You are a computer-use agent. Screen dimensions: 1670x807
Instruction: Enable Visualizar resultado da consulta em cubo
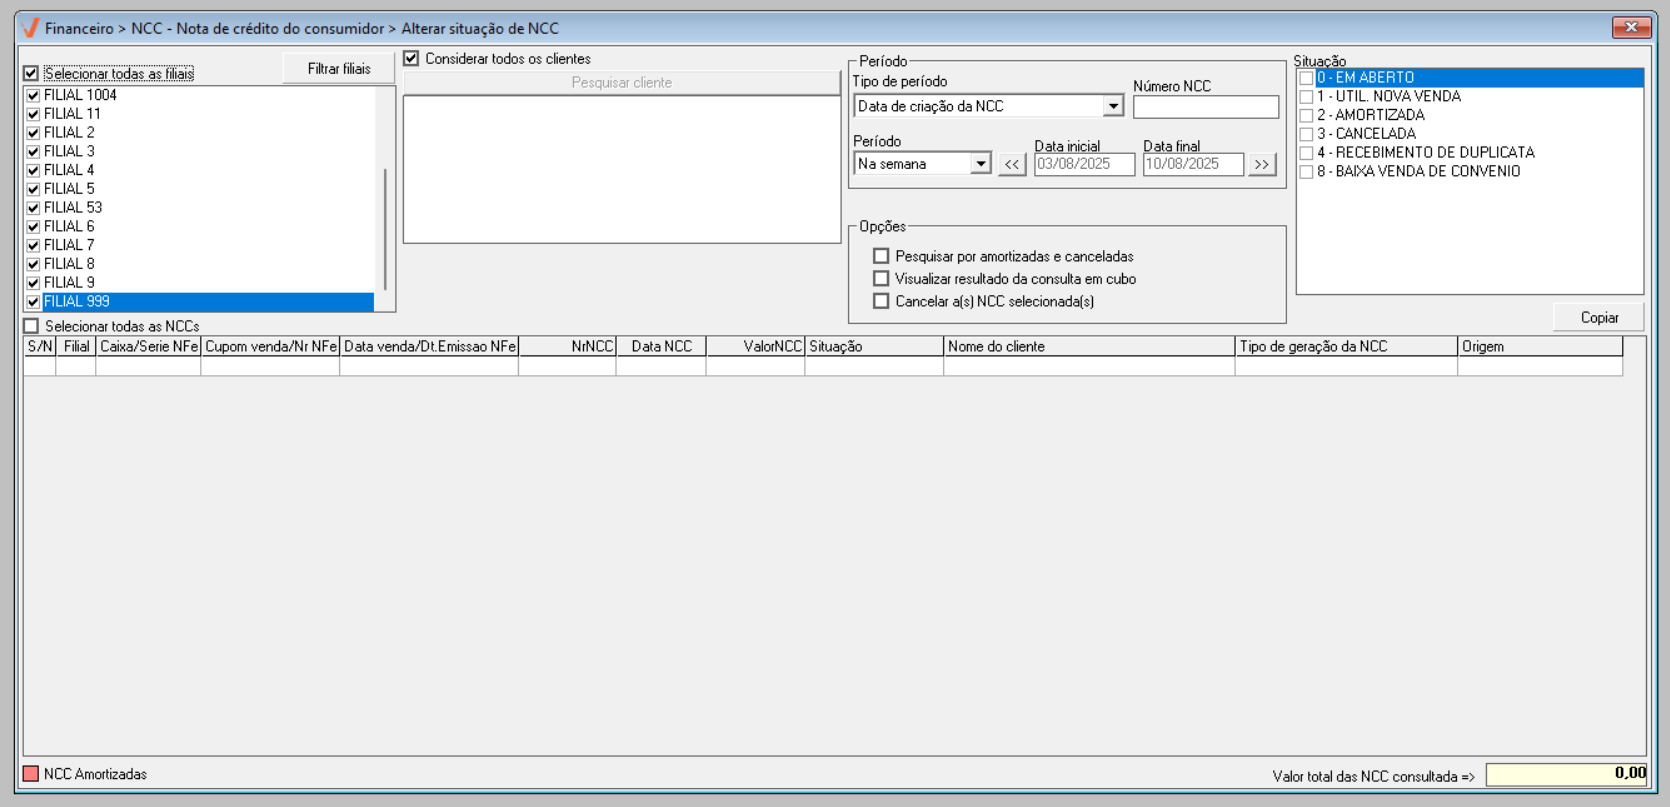pyautogui.click(x=881, y=279)
